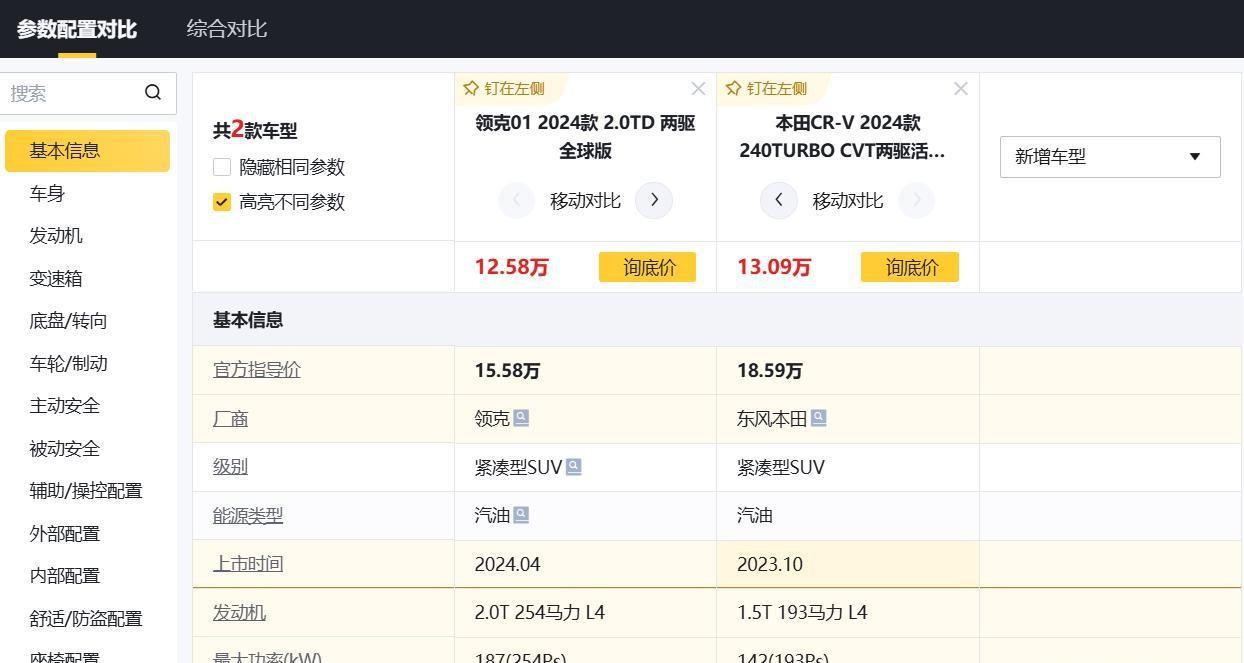The width and height of the screenshot is (1244, 663).
Task: Jump to 发动机 section in sidebar
Action: tap(56, 236)
